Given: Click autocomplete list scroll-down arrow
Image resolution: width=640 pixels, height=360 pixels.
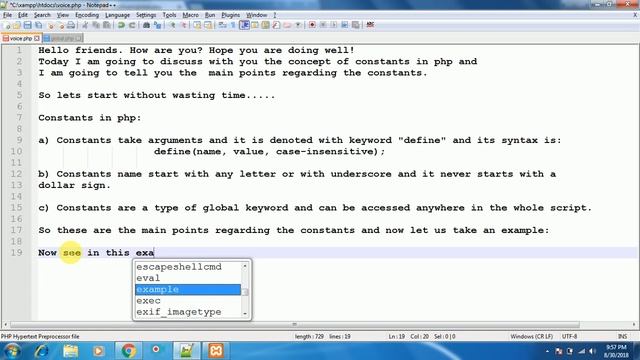Looking at the screenshot, I should (245, 313).
